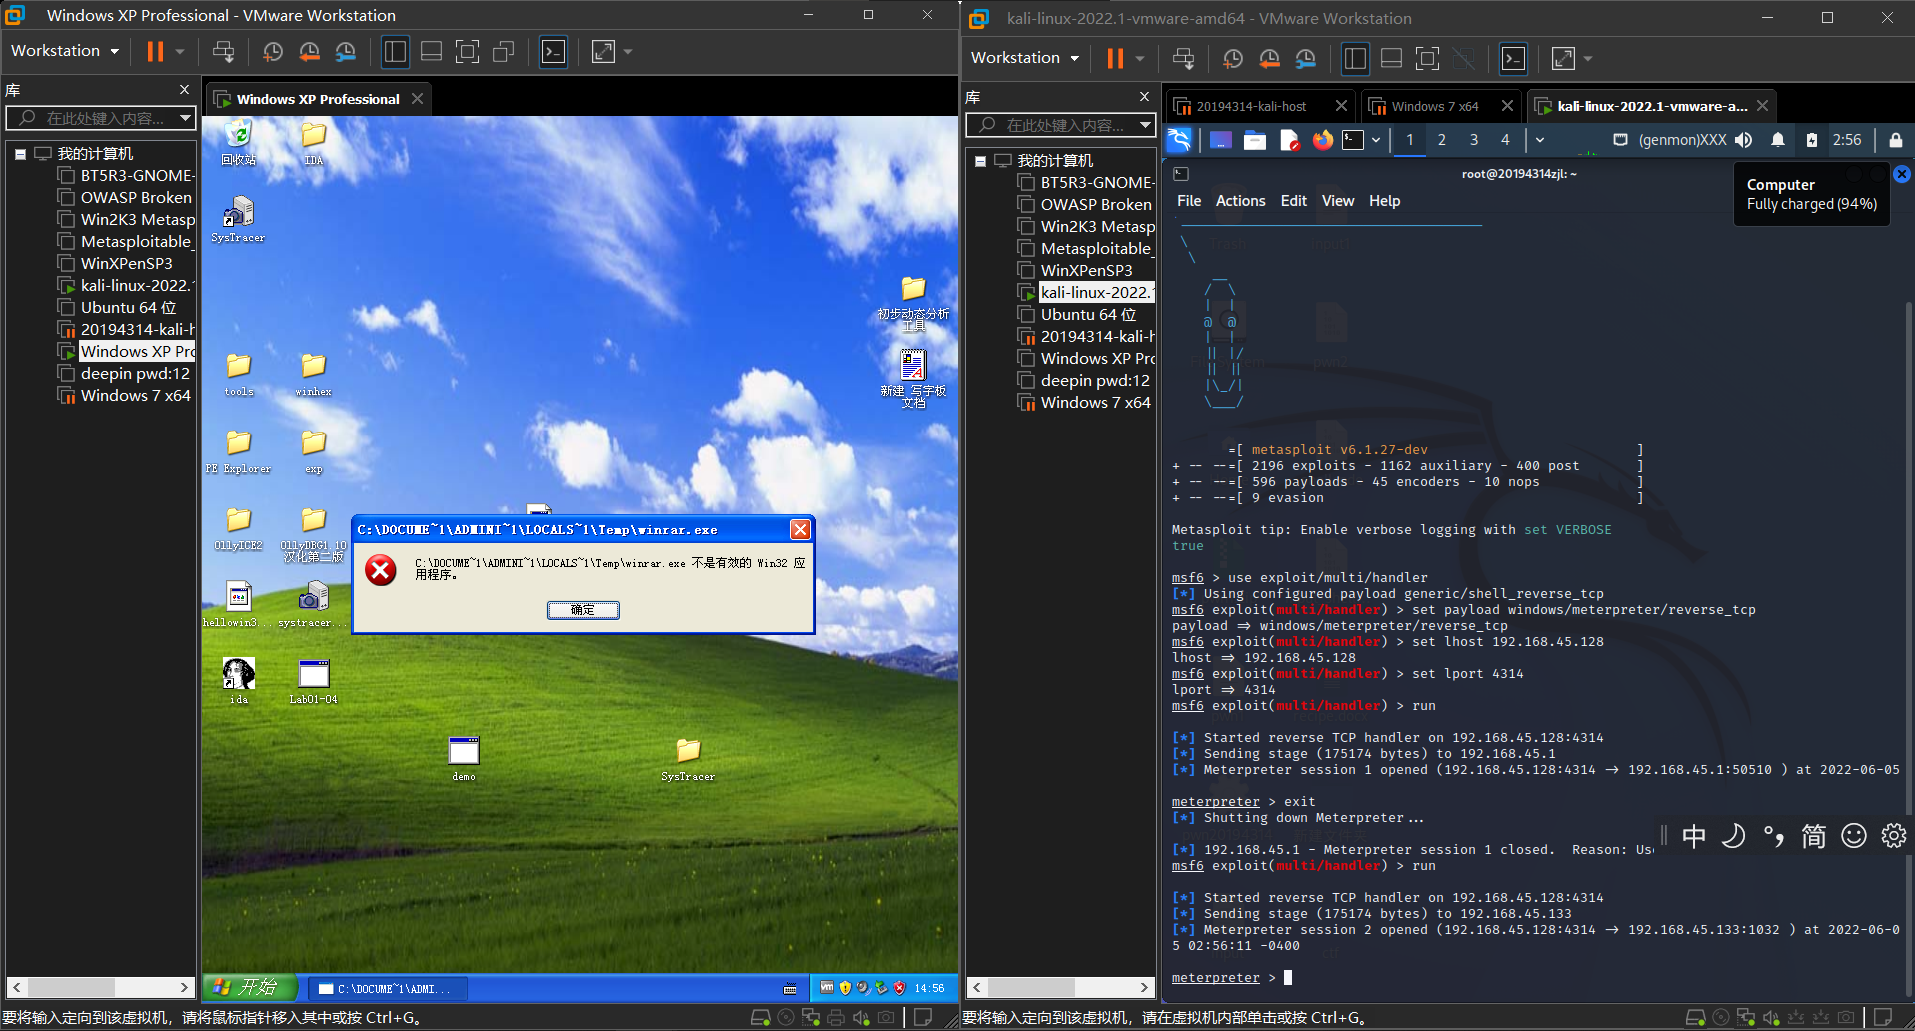Toggle Chinese/English mode on IME bar

tap(1694, 836)
